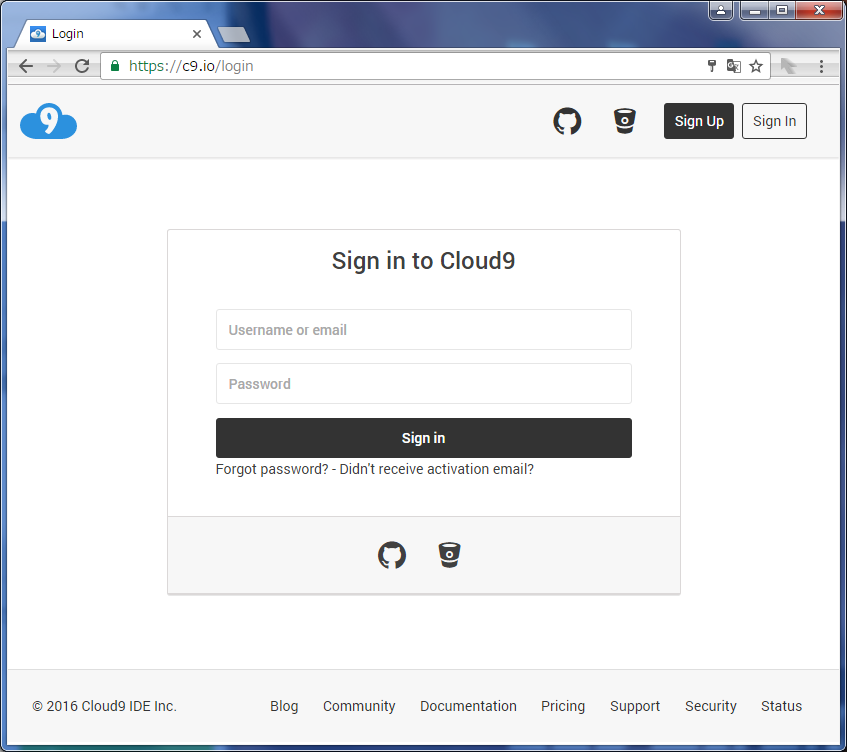
Task: Click the dark Sign in submit button
Action: coord(424,438)
